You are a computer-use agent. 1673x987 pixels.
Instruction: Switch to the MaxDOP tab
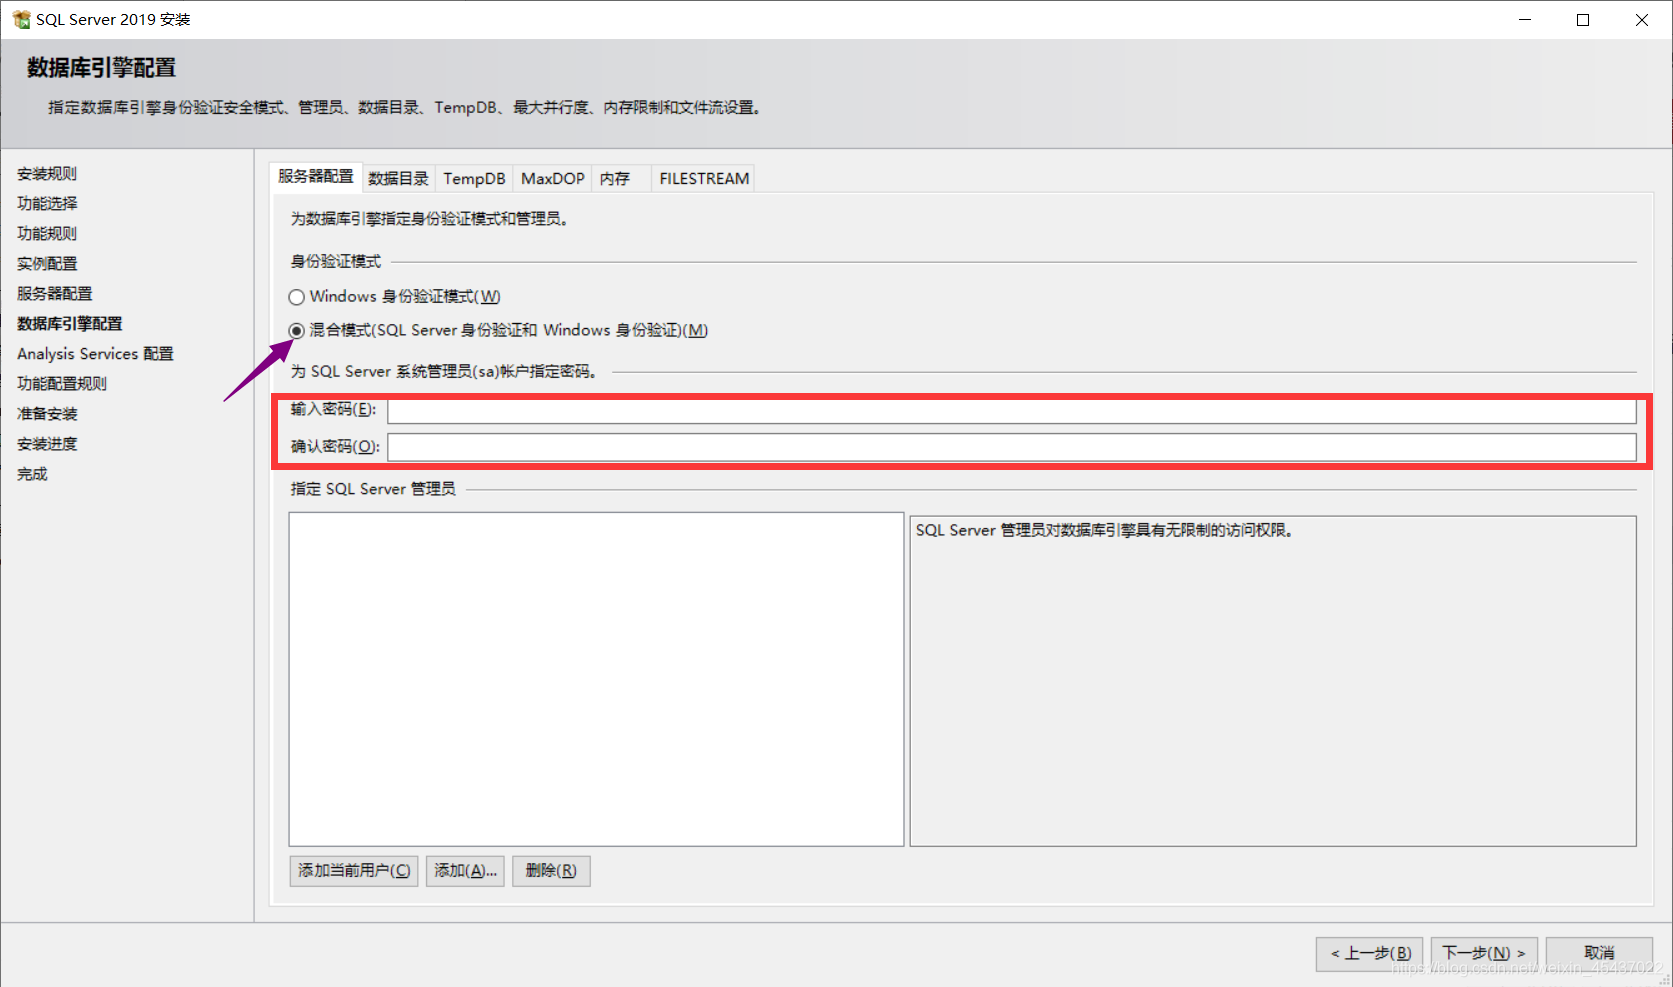[x=552, y=178]
